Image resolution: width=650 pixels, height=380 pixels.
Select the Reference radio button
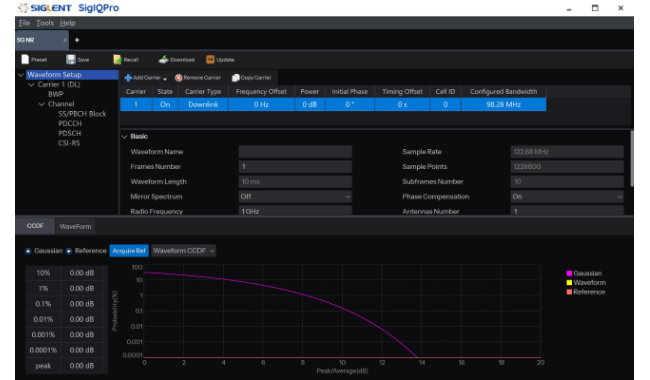pos(69,251)
